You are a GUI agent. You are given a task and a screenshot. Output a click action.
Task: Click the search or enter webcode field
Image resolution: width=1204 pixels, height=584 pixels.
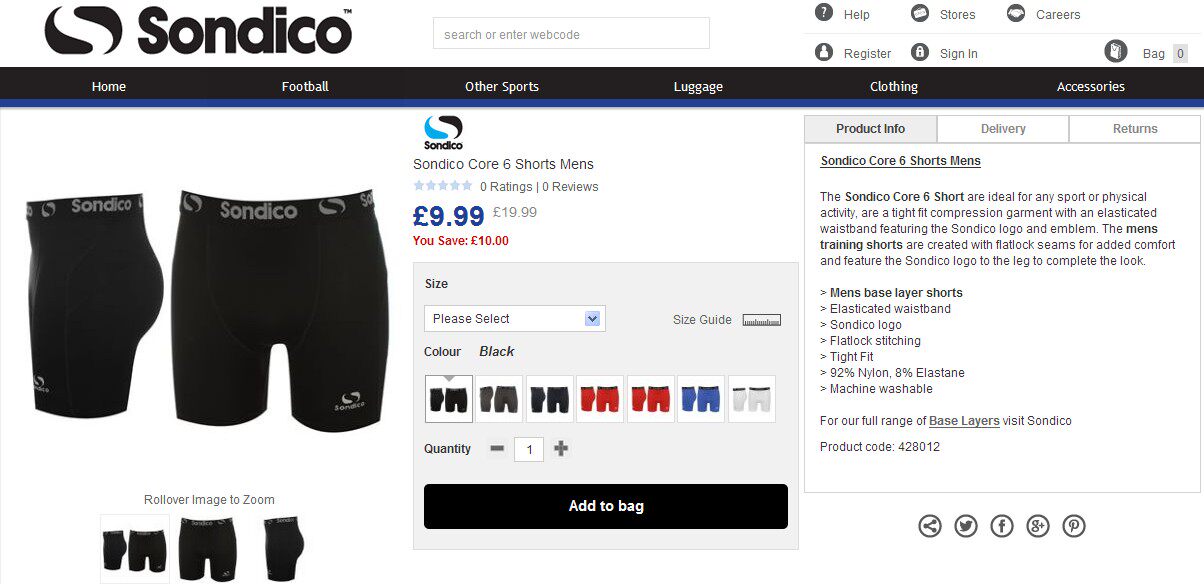(x=571, y=34)
